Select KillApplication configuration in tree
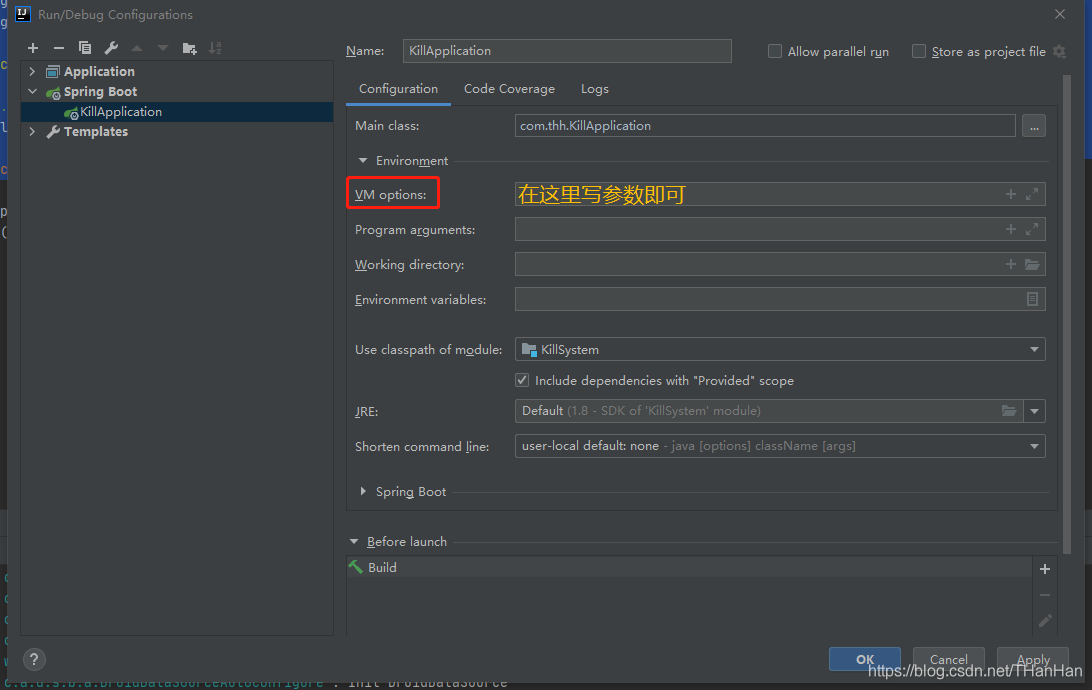This screenshot has width=1092, height=690. [x=178, y=111]
